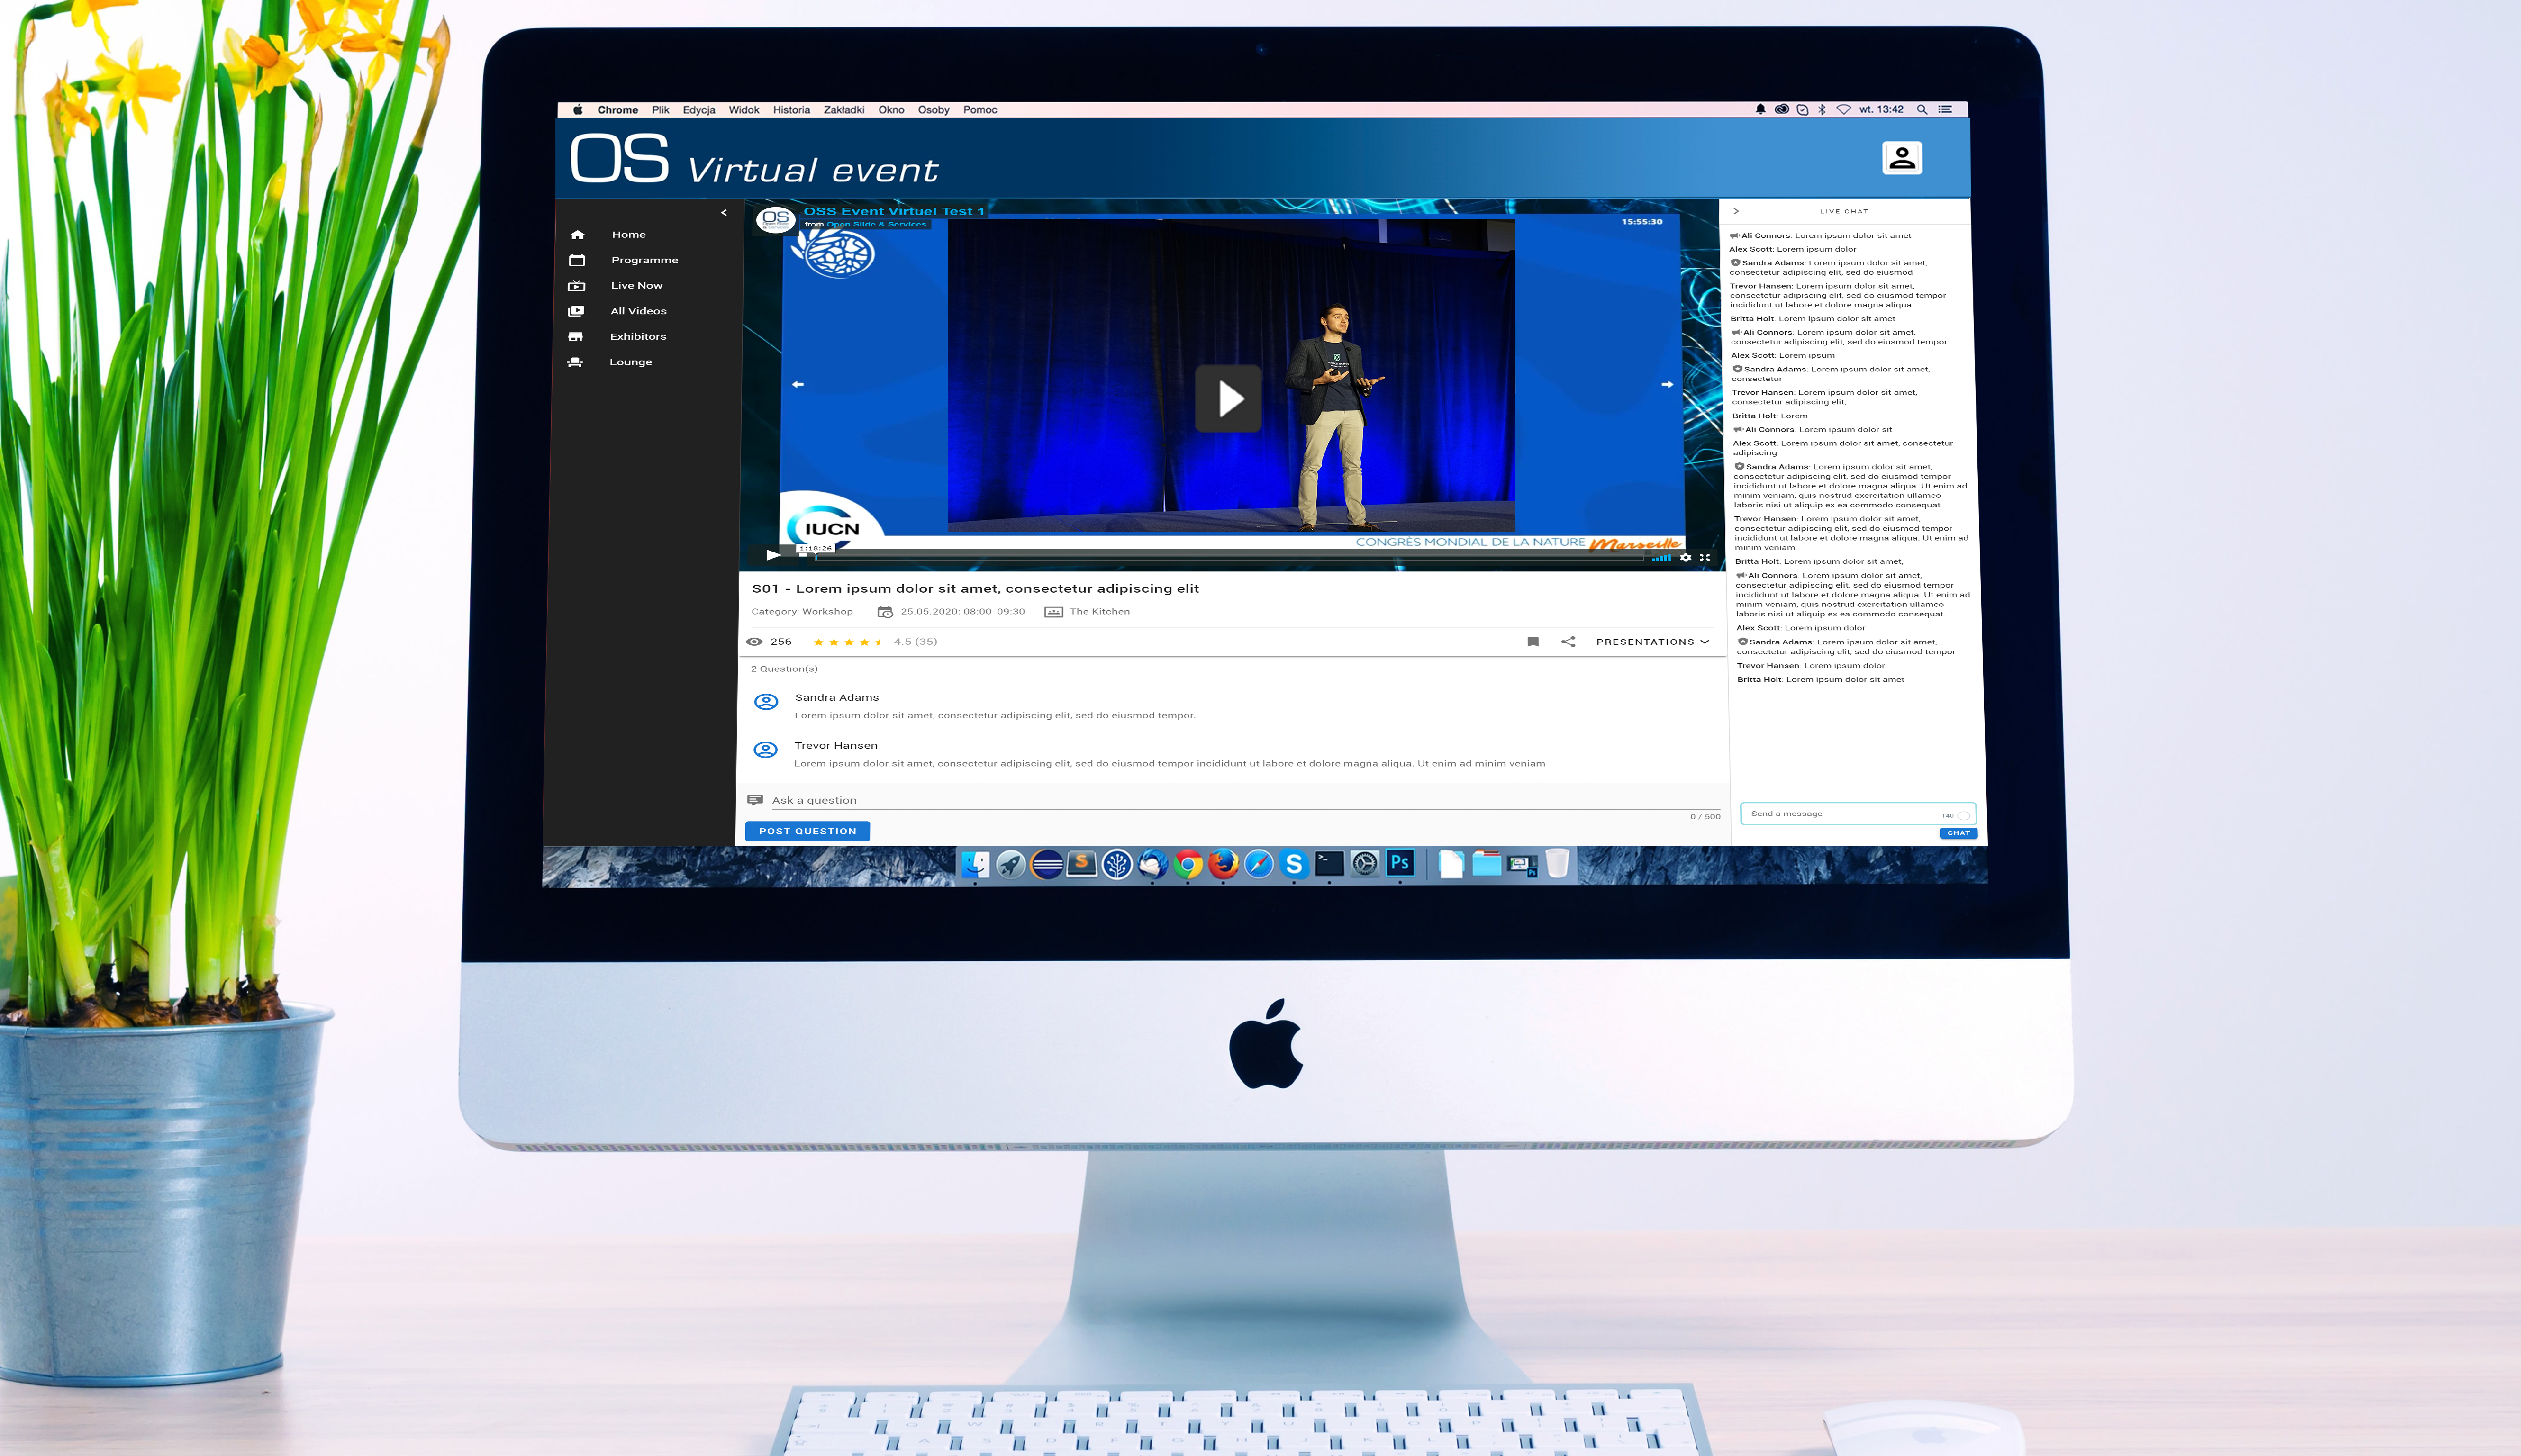Click the Send a message field
The image size is (2521, 1456).
click(1858, 814)
